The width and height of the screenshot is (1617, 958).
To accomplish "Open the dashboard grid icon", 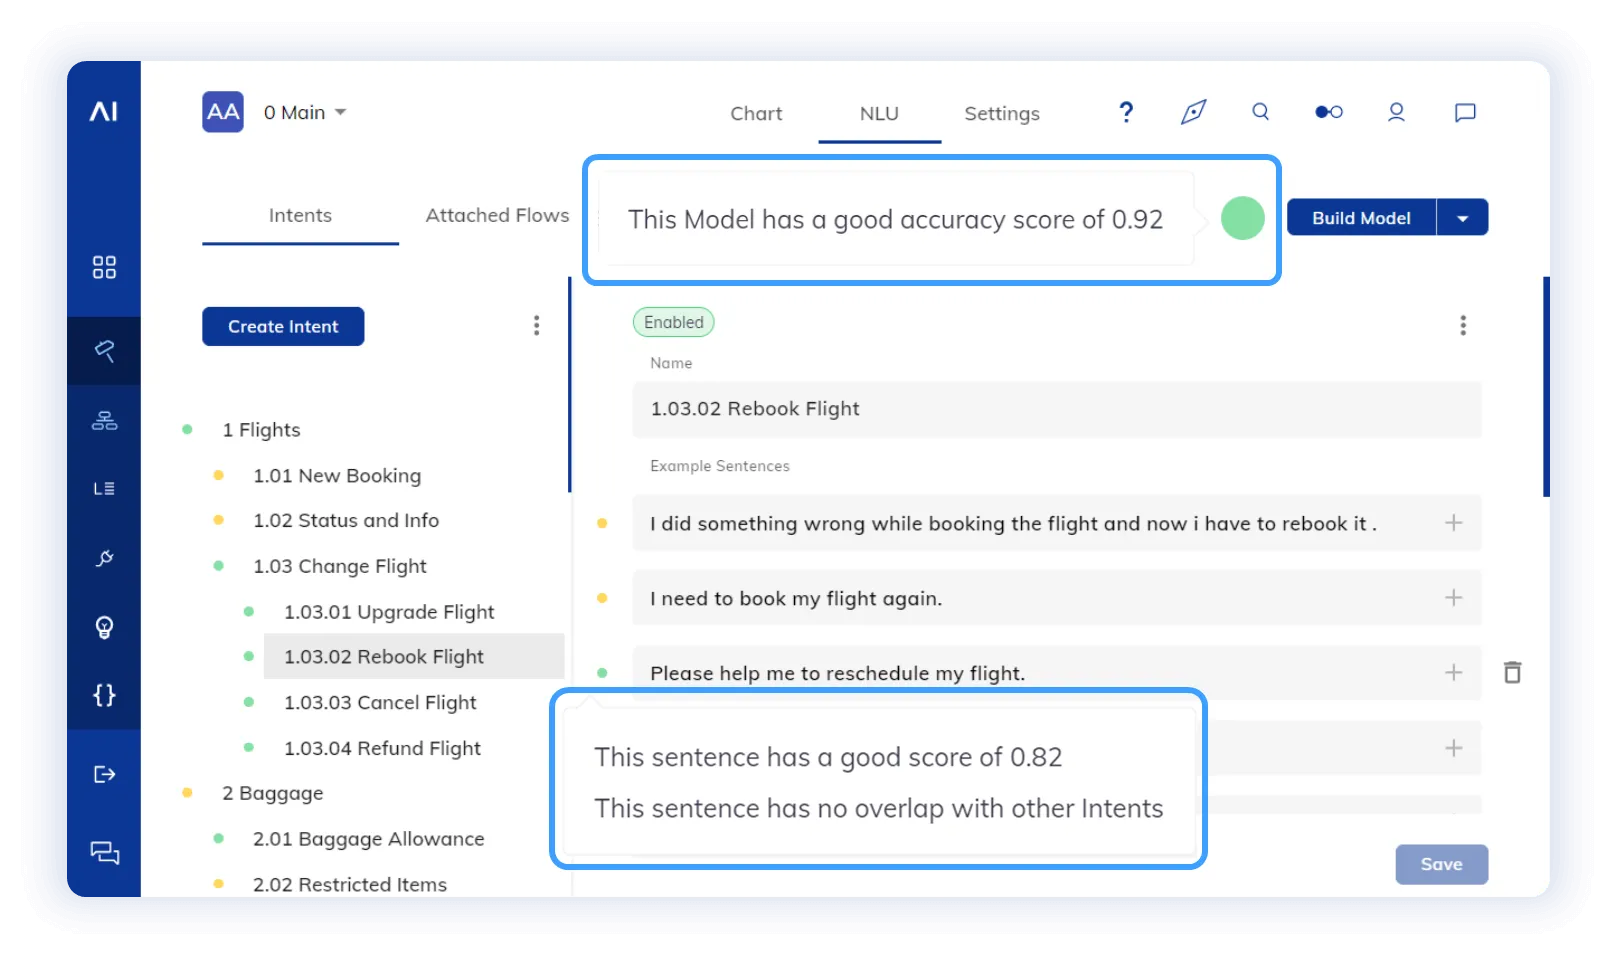I will [104, 267].
